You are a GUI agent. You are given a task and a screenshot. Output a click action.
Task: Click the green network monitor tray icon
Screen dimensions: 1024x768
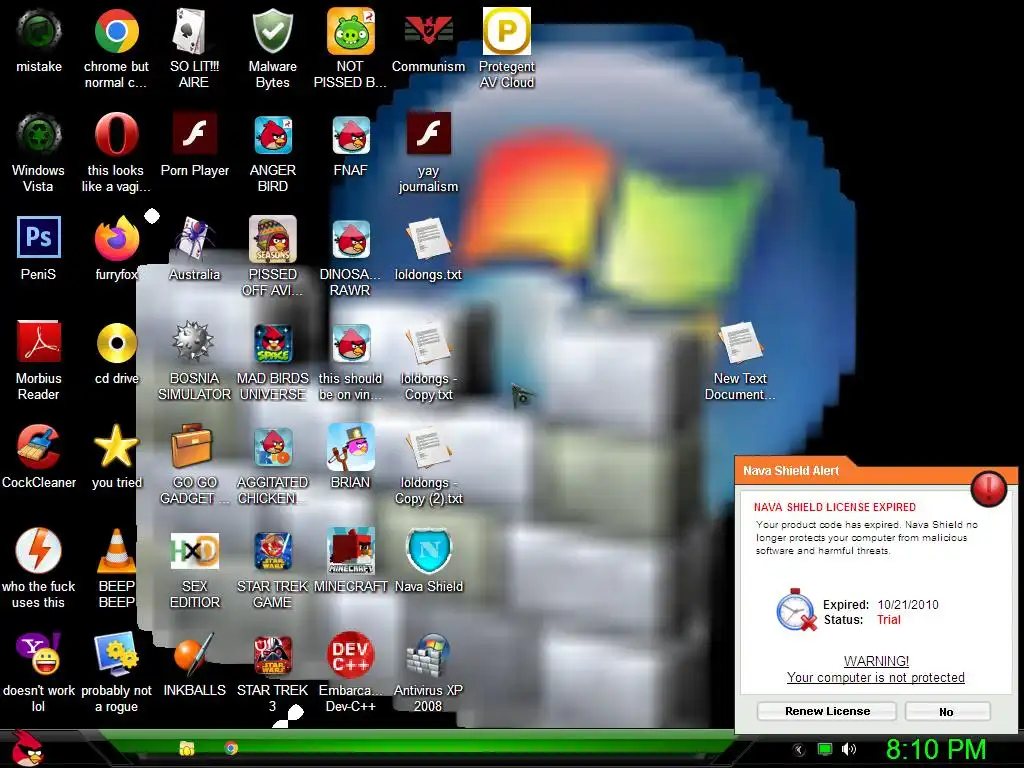pyautogui.click(x=825, y=749)
